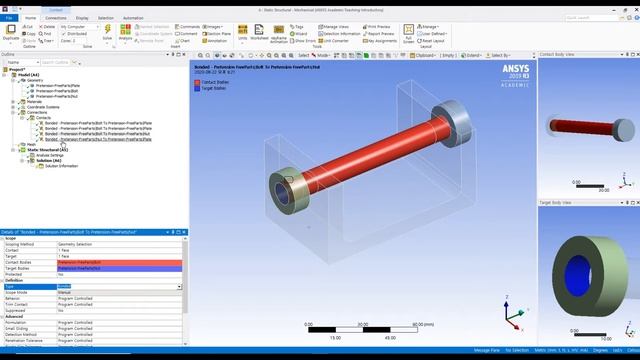Click Selection Information
The image size is (640, 360).
(339, 33)
